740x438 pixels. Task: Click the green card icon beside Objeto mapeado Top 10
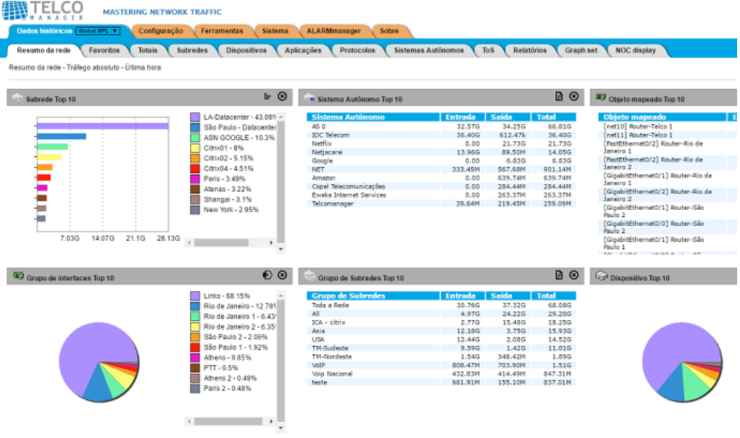(601, 98)
